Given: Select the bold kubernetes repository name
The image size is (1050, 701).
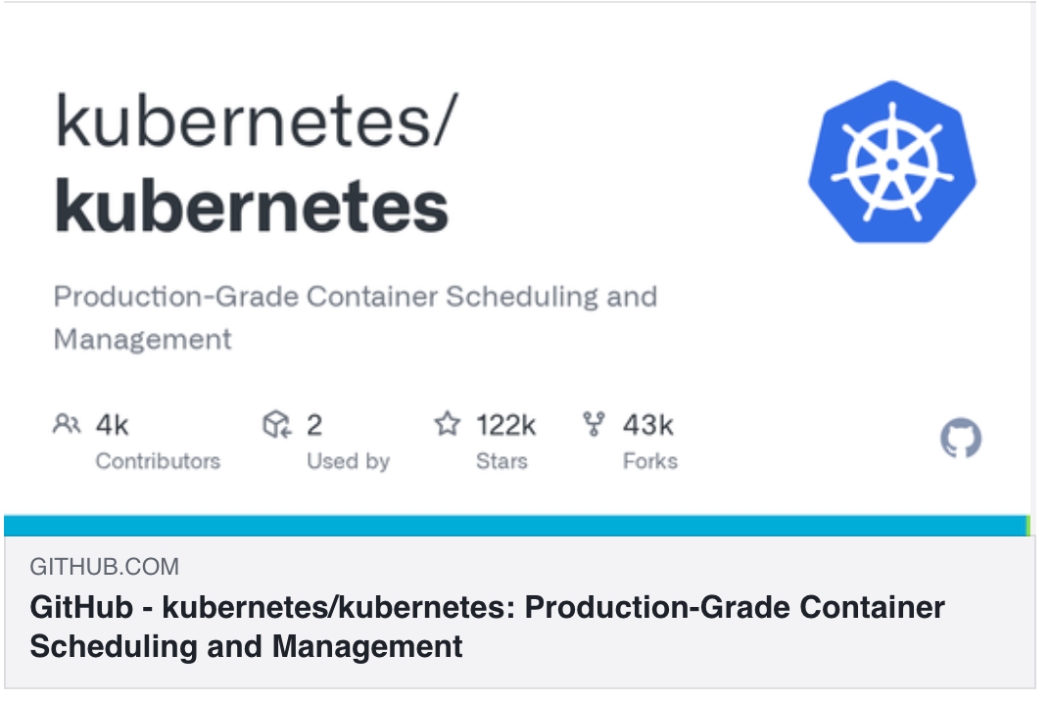Looking at the screenshot, I should pos(251,206).
